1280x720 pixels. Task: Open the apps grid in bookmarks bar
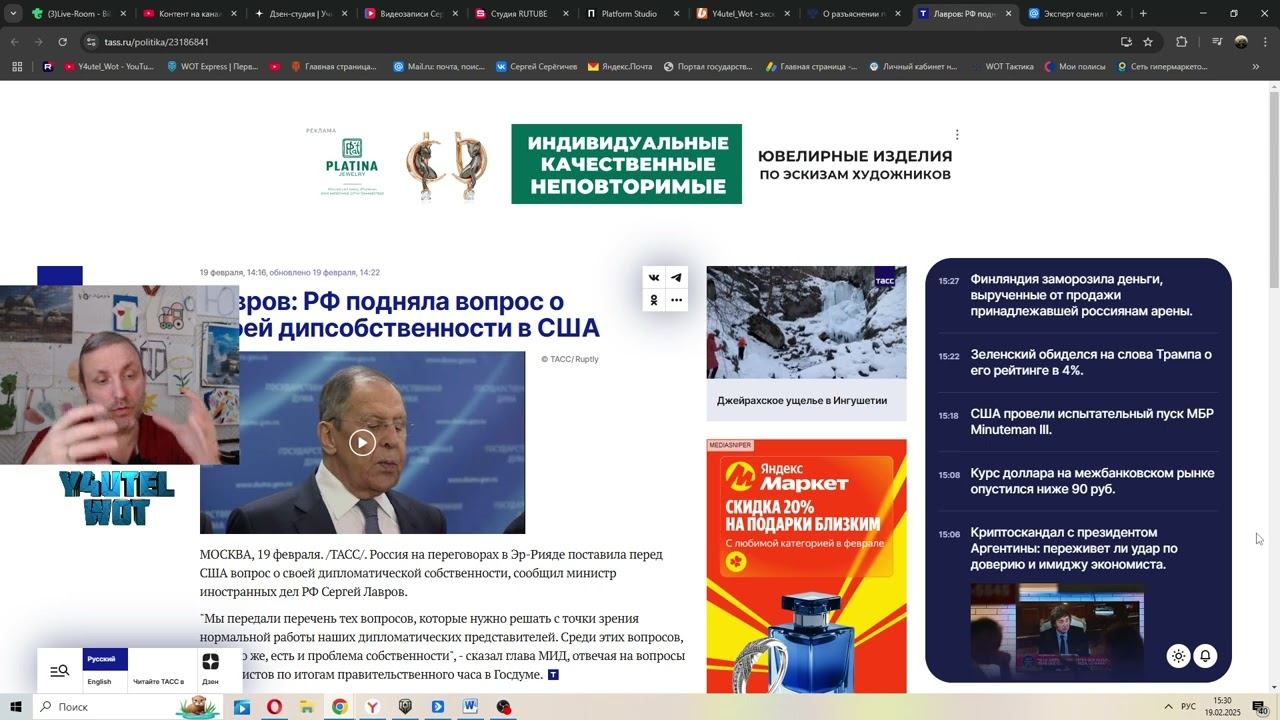tap(17, 67)
